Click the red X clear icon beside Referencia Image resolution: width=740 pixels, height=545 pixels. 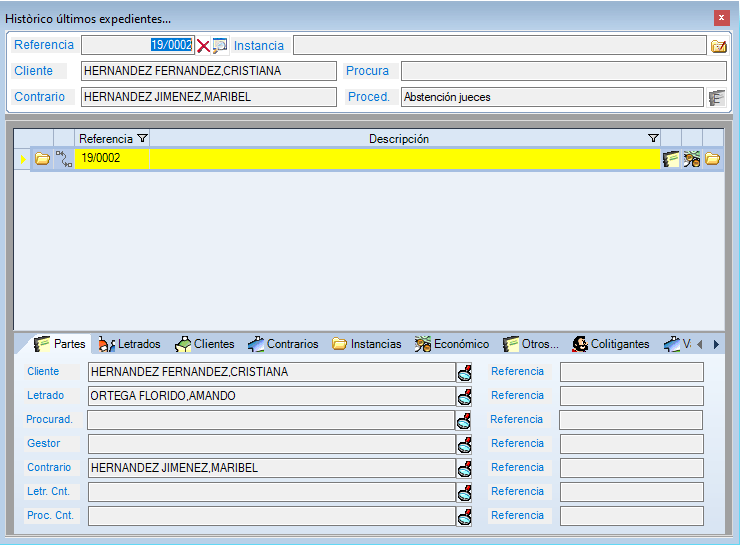(203, 45)
